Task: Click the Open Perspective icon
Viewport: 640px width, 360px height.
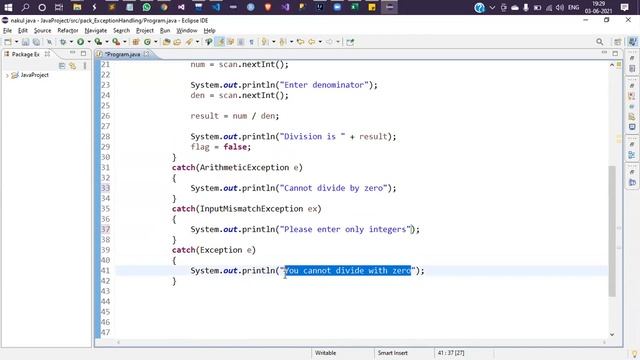Action: [618, 42]
